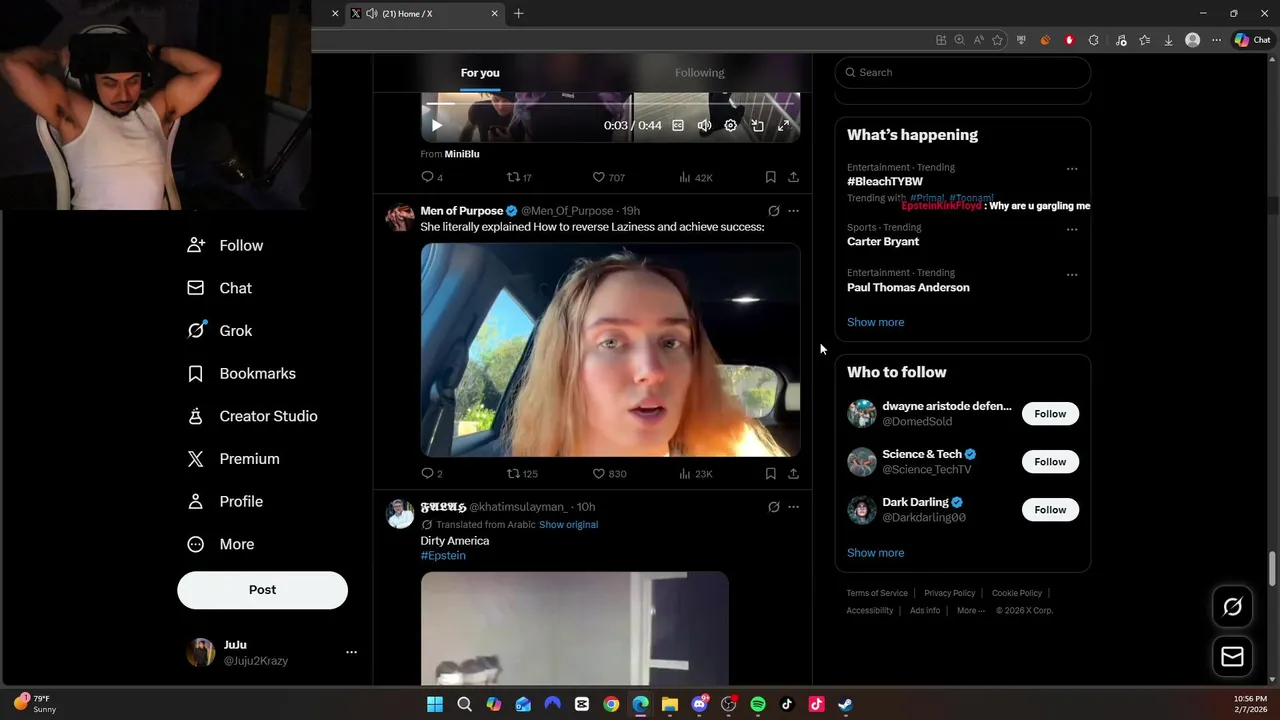Open Grok from the sidebar
Viewport: 1280px width, 720px height.
[x=219, y=331]
